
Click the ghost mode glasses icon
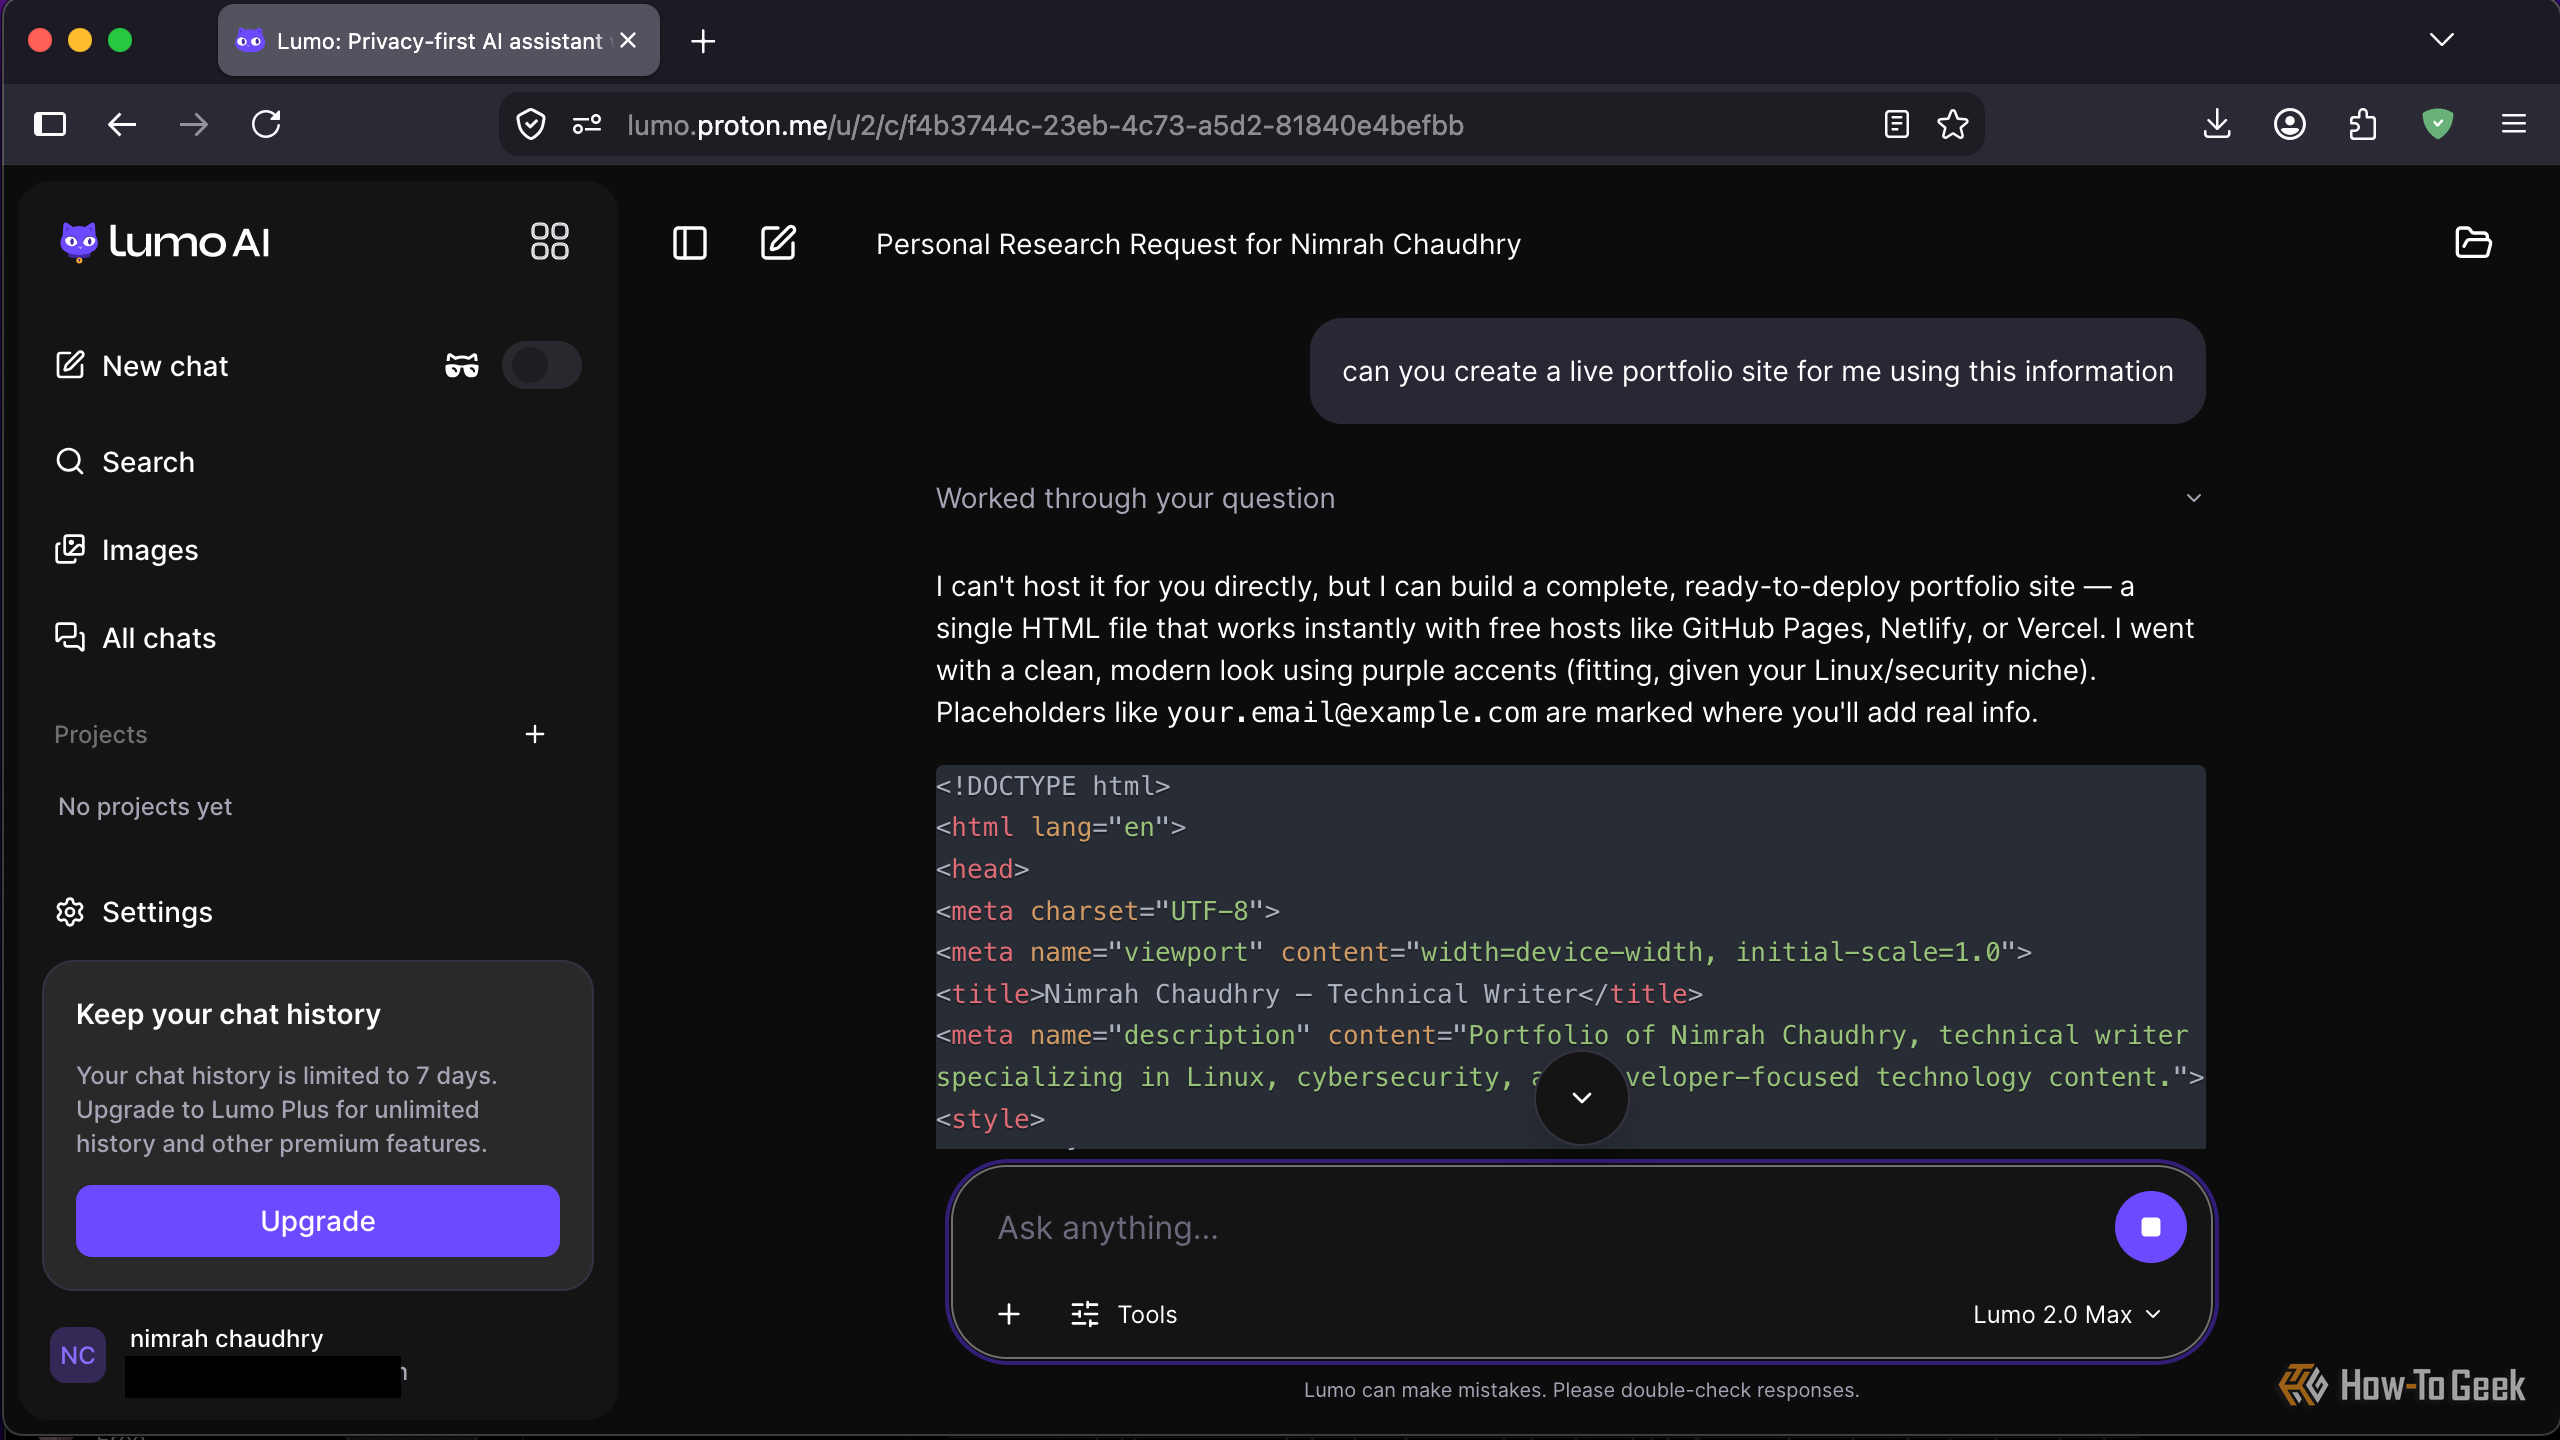tap(462, 365)
